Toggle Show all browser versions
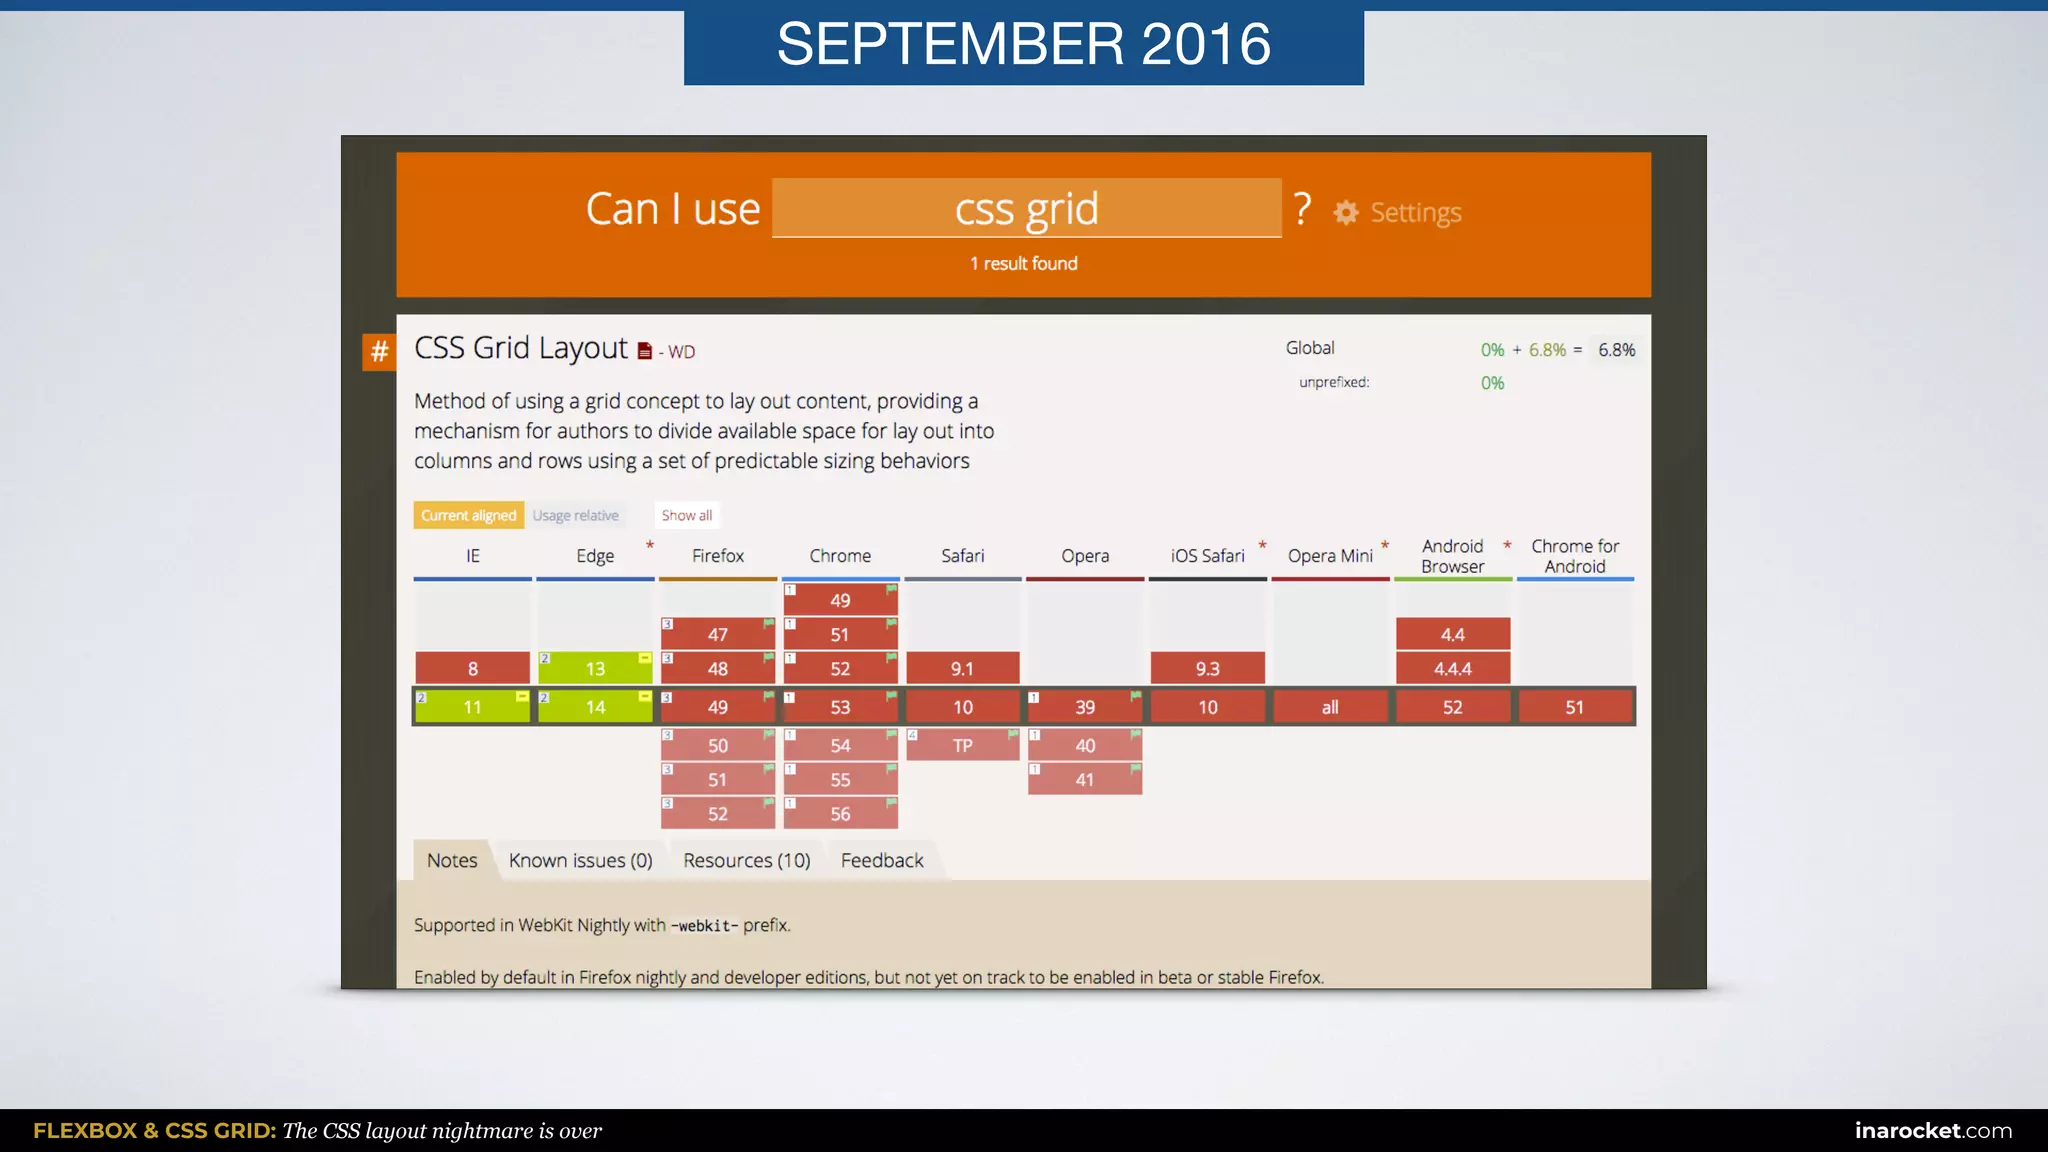The height and width of the screenshot is (1152, 2048). [687, 515]
